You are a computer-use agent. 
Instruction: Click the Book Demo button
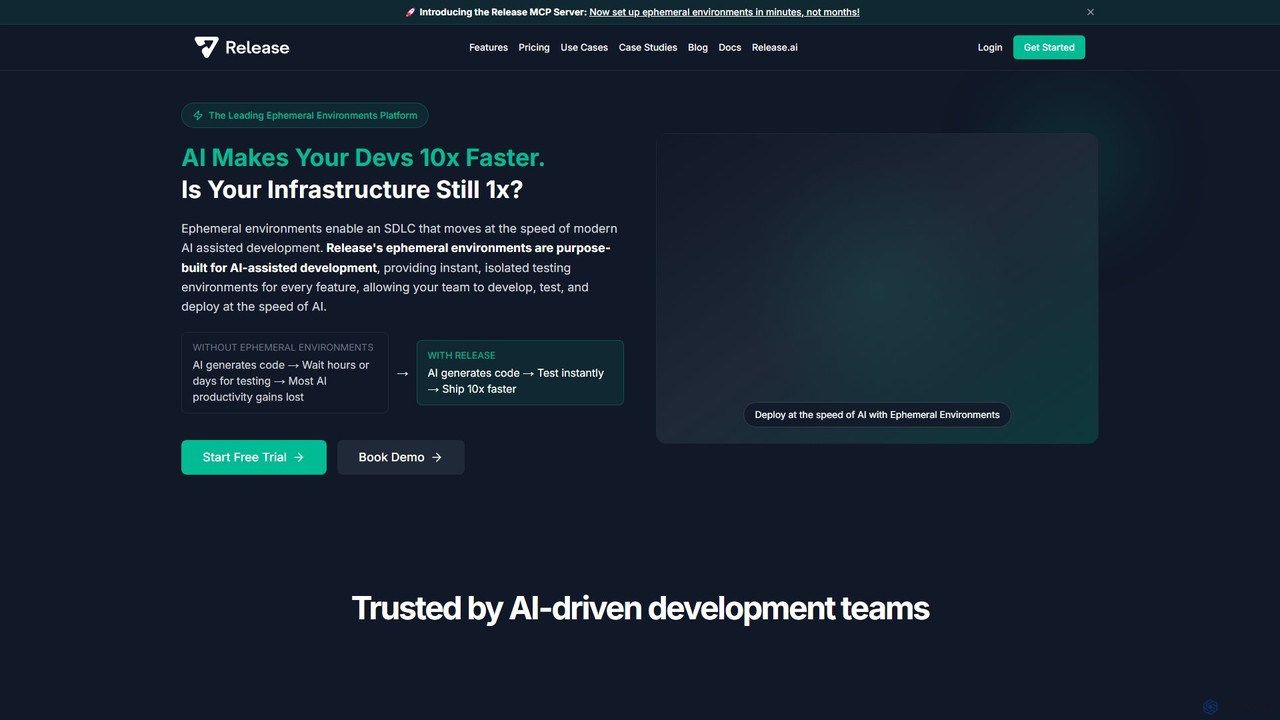coord(401,457)
